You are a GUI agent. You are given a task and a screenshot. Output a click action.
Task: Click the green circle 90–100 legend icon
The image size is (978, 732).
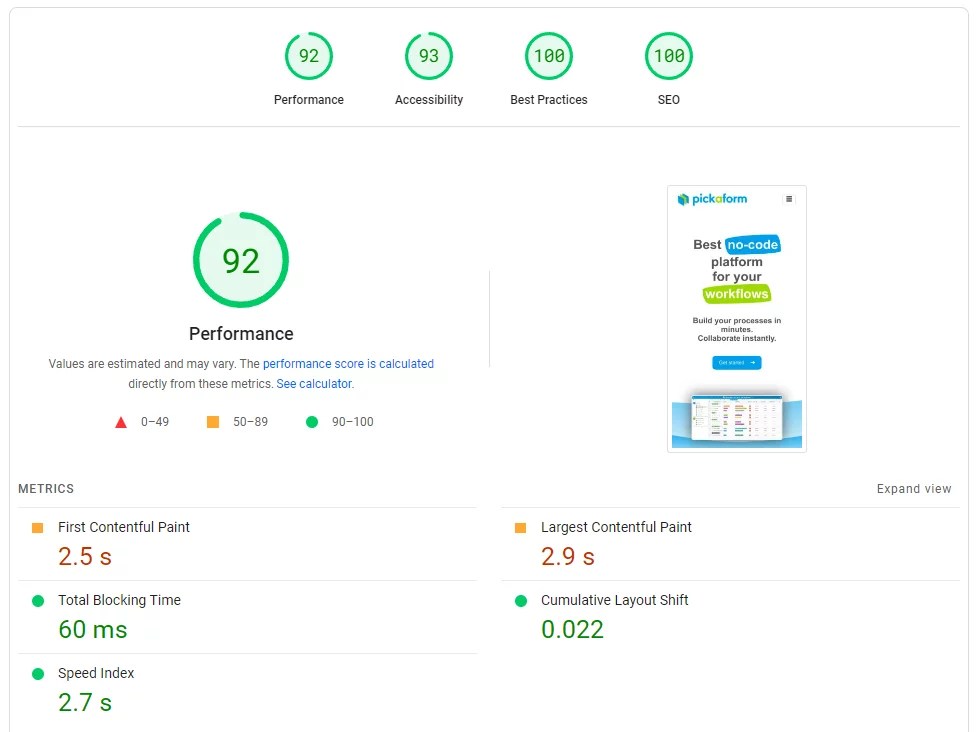[312, 422]
